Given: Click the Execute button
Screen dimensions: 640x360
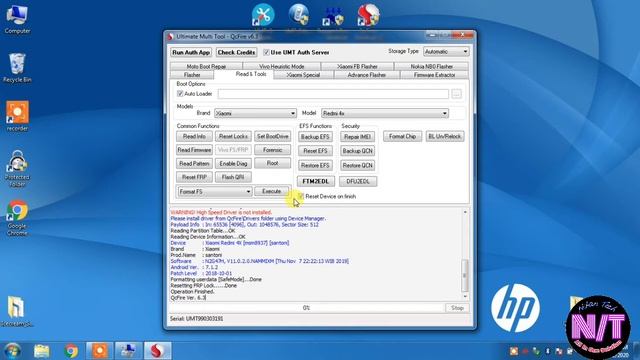Looking at the screenshot, I should coord(271,191).
